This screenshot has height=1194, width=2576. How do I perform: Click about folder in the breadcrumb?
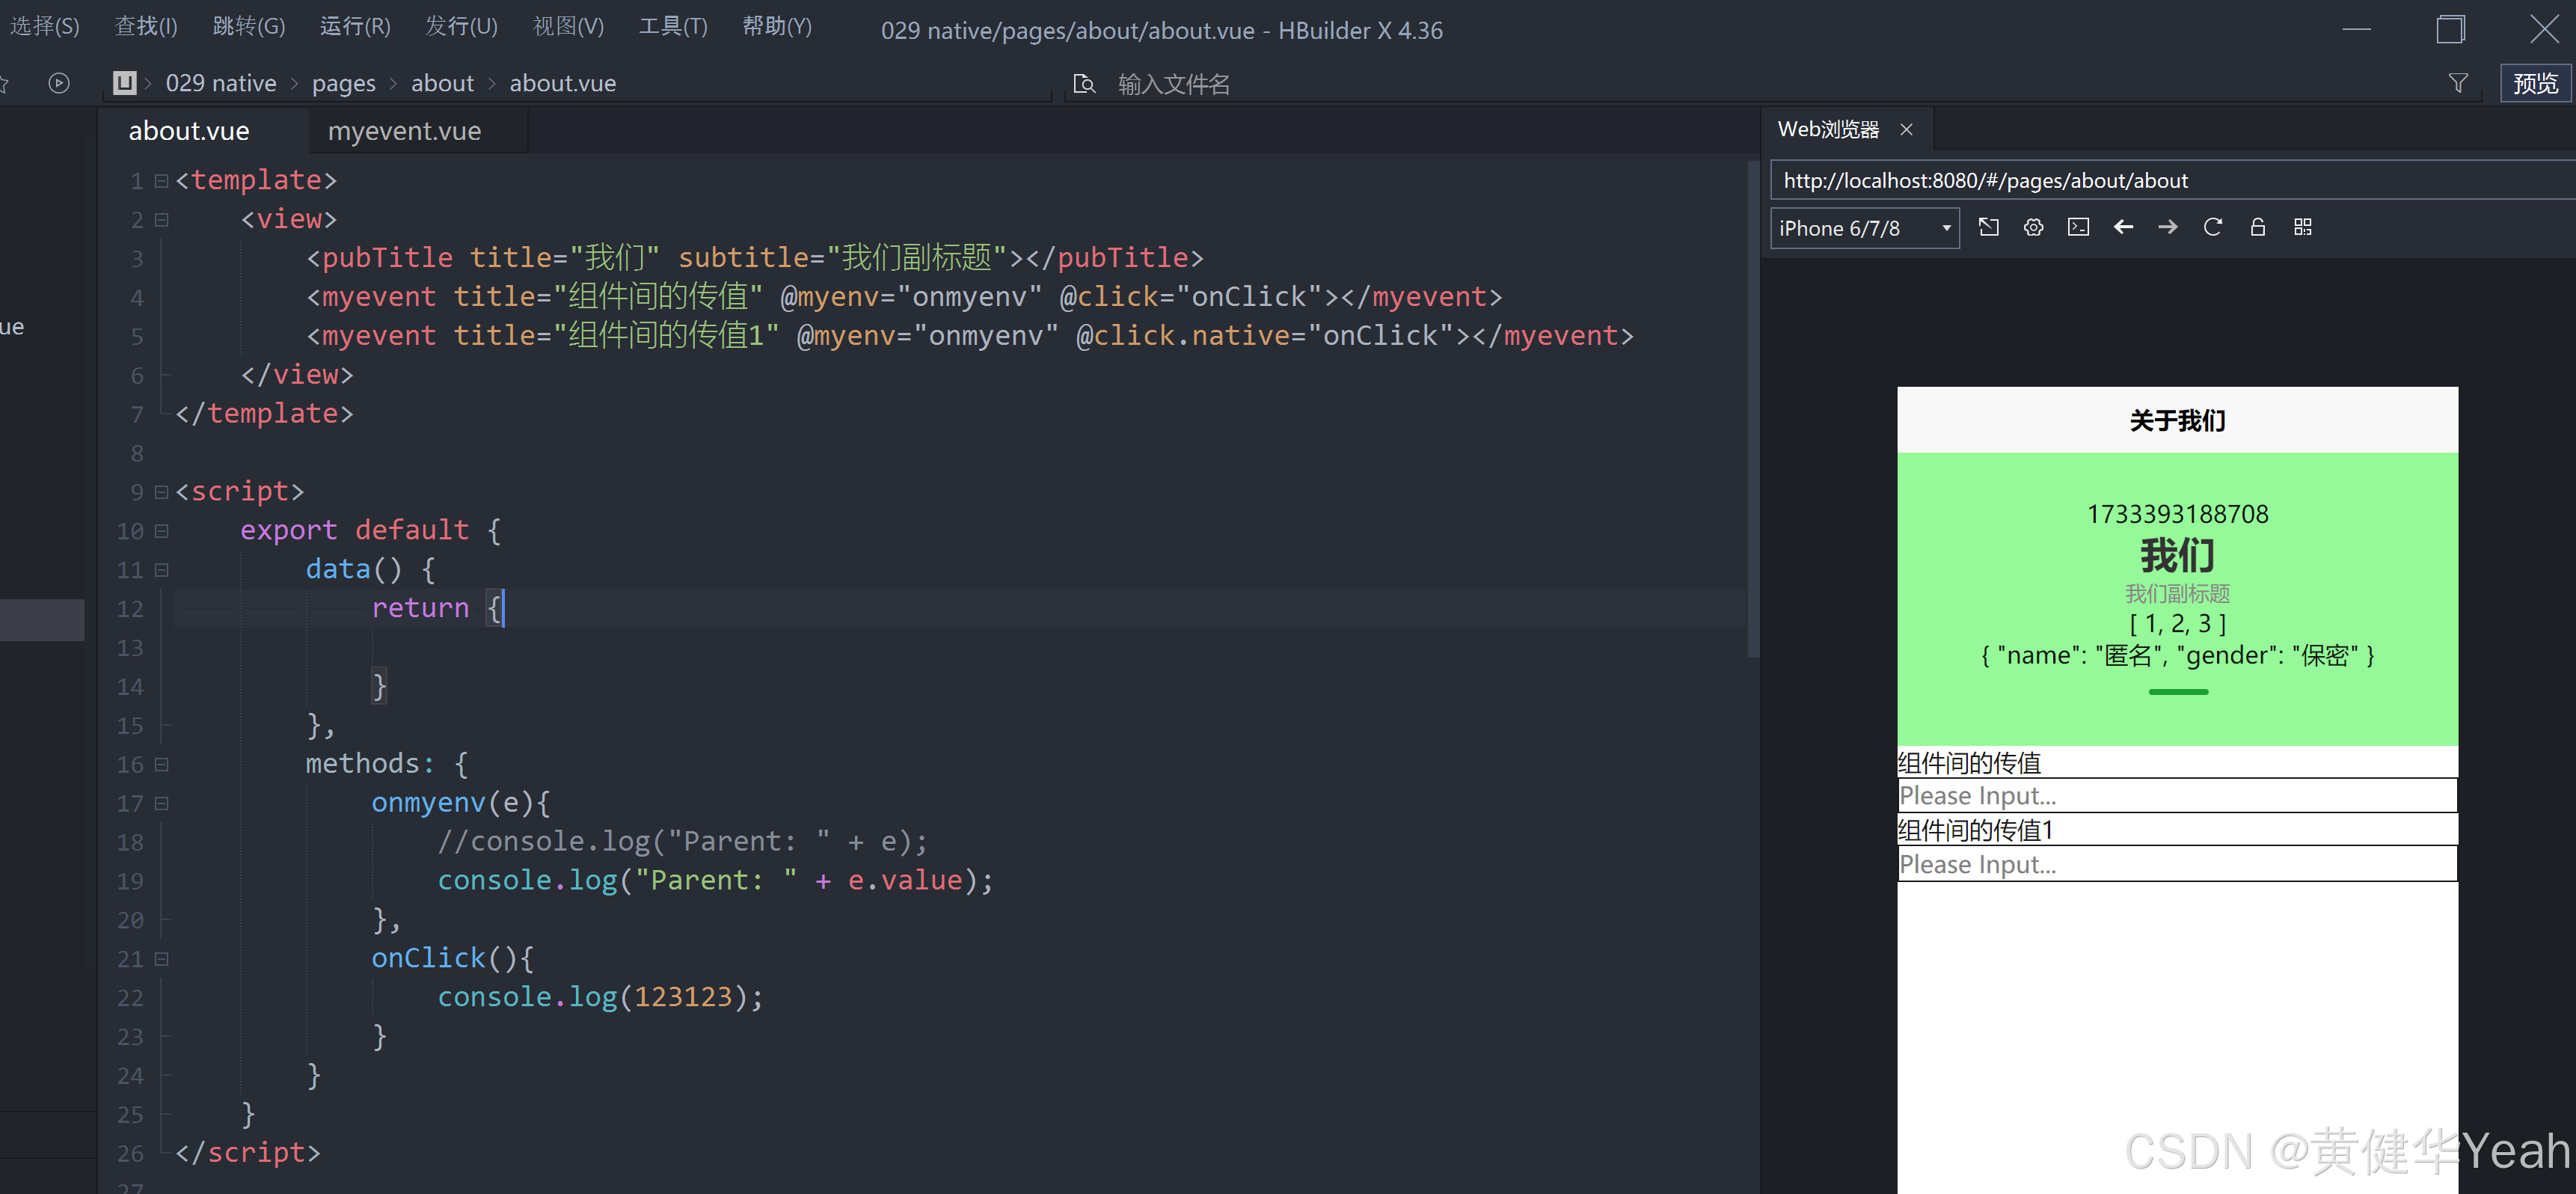442,83
